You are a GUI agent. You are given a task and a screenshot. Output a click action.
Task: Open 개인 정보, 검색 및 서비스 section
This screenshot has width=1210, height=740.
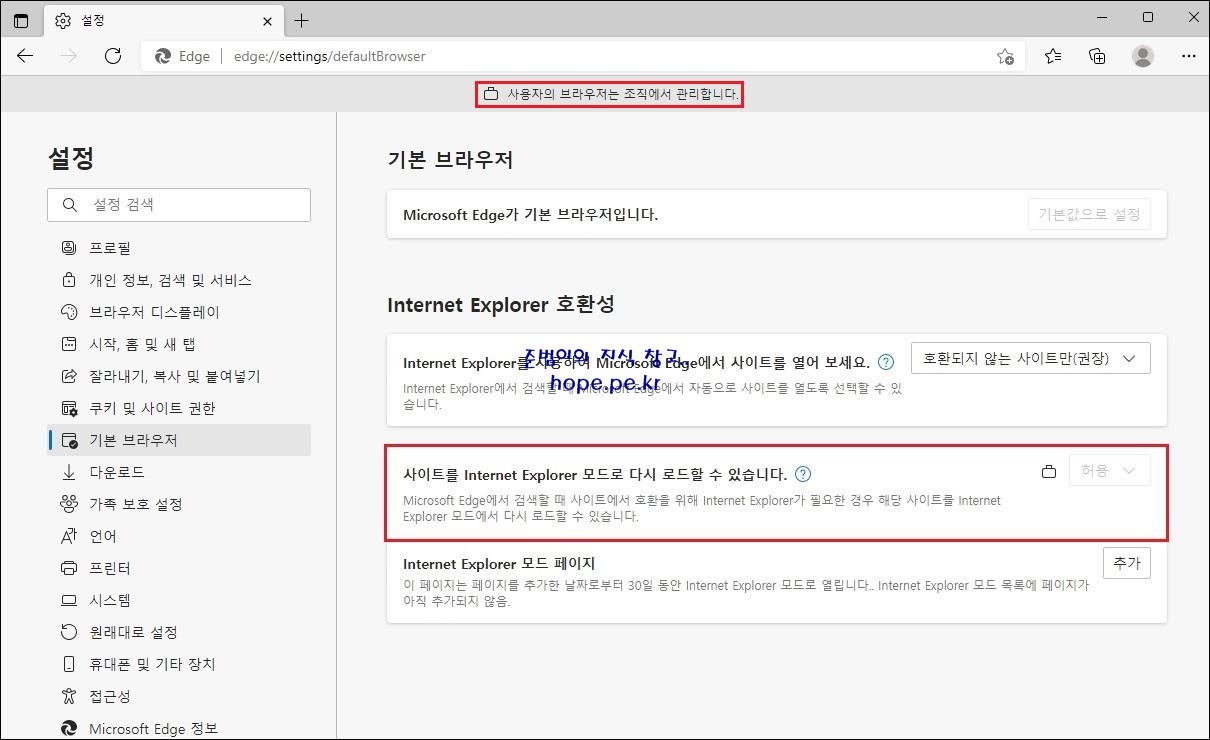click(x=179, y=280)
